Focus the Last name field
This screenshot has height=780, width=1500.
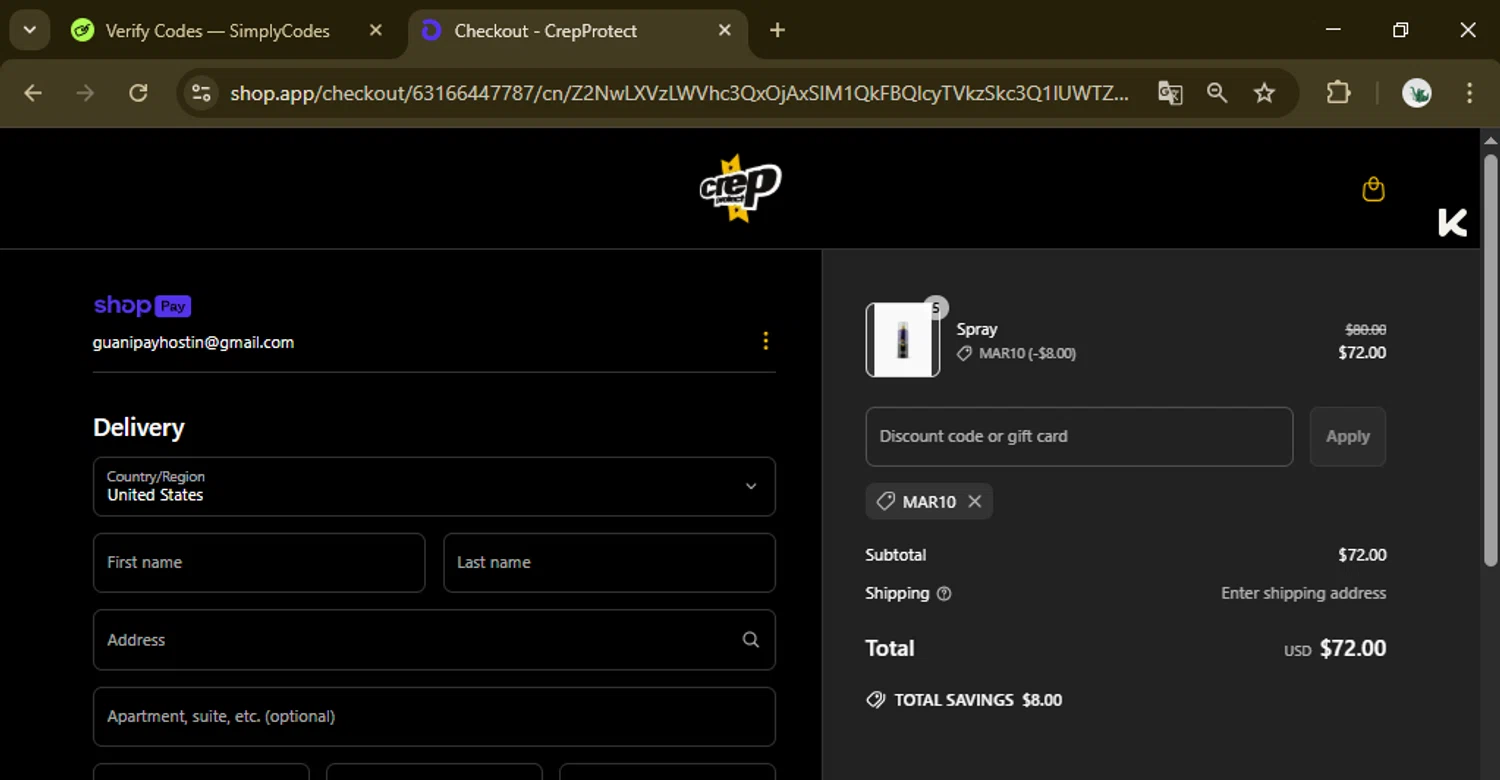pos(609,563)
